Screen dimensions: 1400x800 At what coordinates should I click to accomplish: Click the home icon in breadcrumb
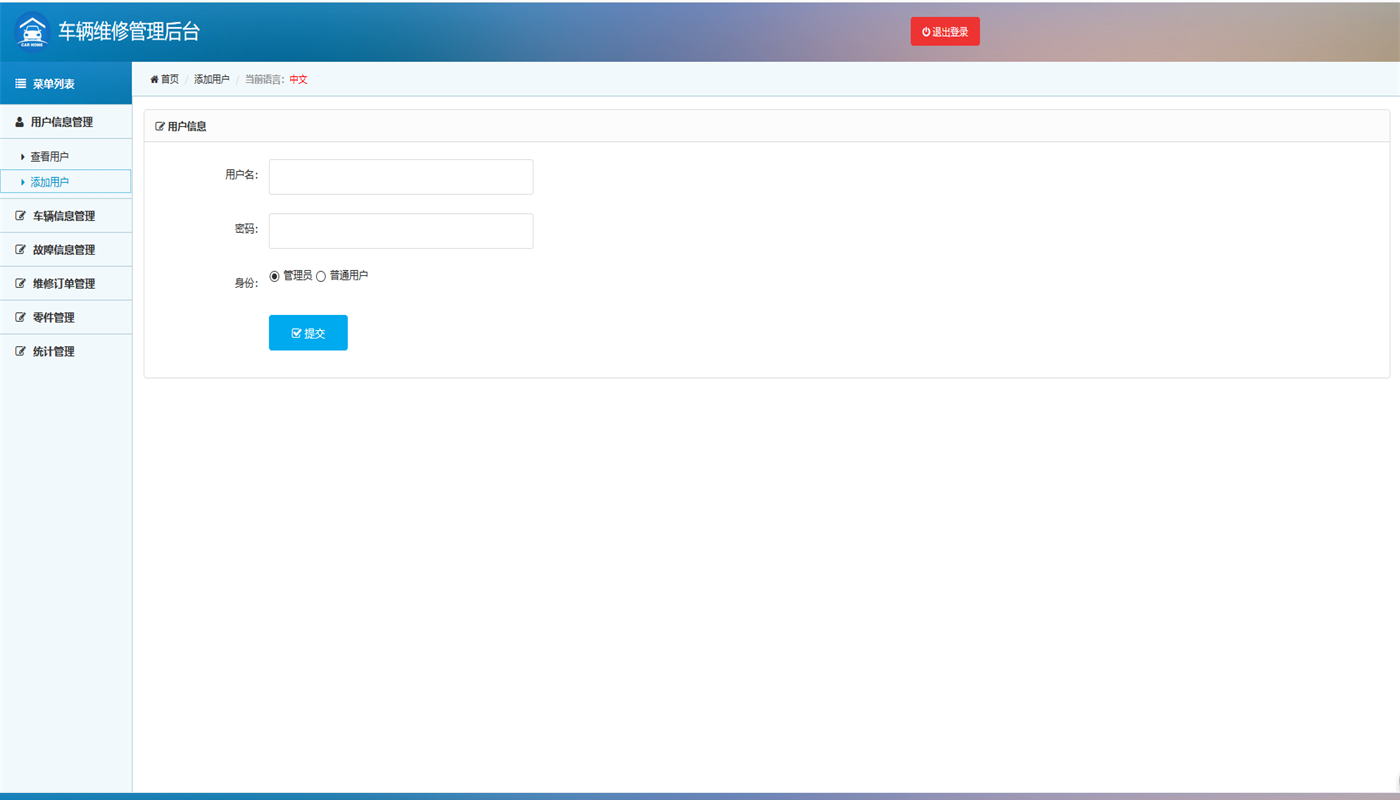coord(154,79)
